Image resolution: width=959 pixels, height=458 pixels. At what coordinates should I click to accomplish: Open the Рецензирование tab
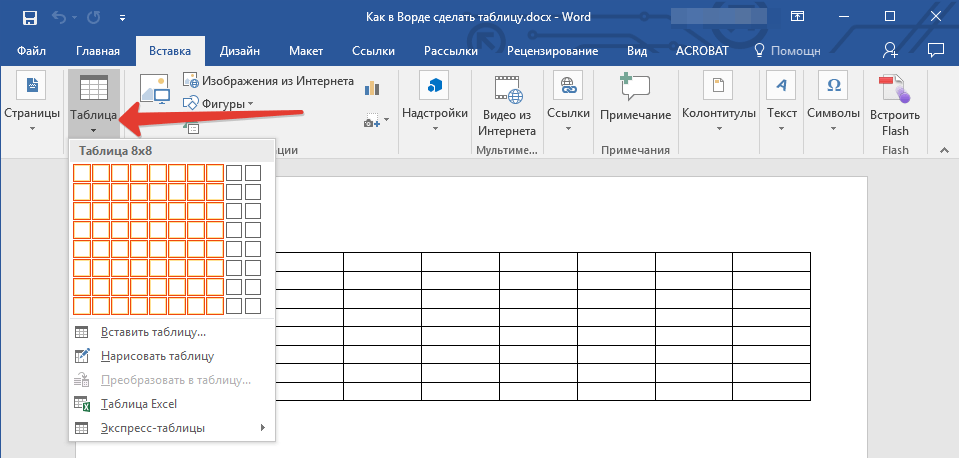pos(552,51)
